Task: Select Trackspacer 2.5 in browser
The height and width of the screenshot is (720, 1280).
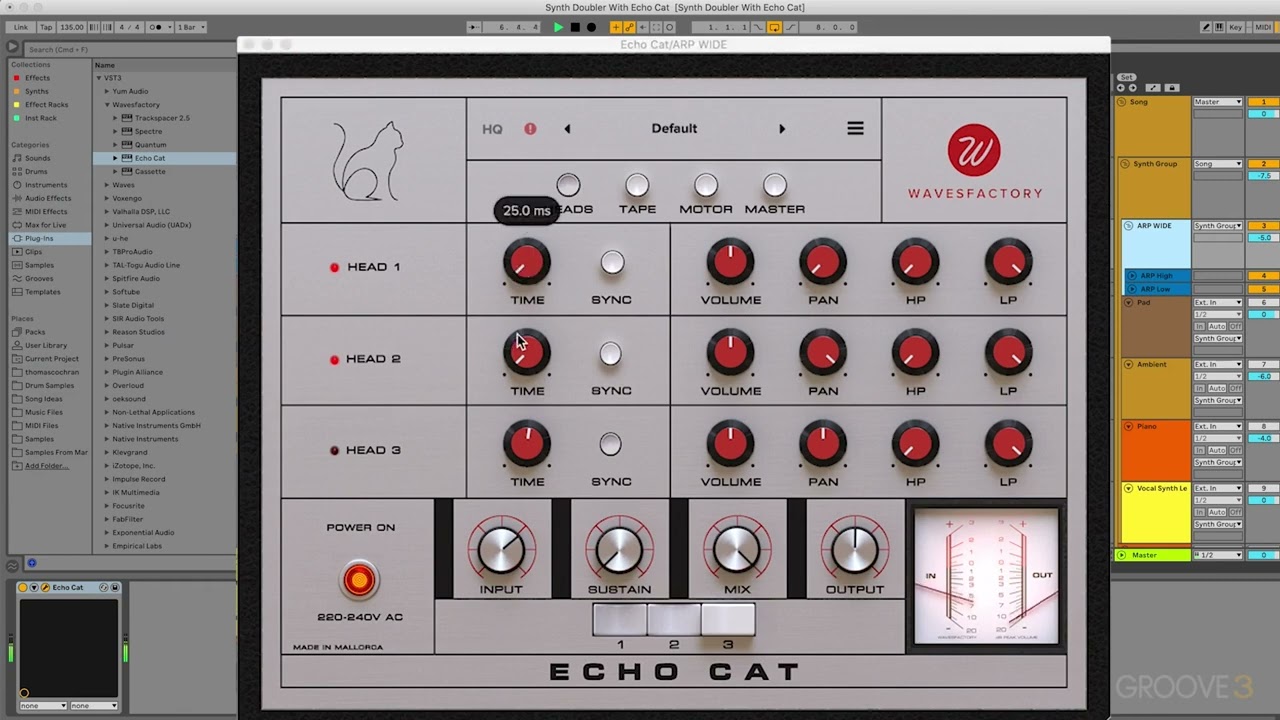Action: coord(162,118)
